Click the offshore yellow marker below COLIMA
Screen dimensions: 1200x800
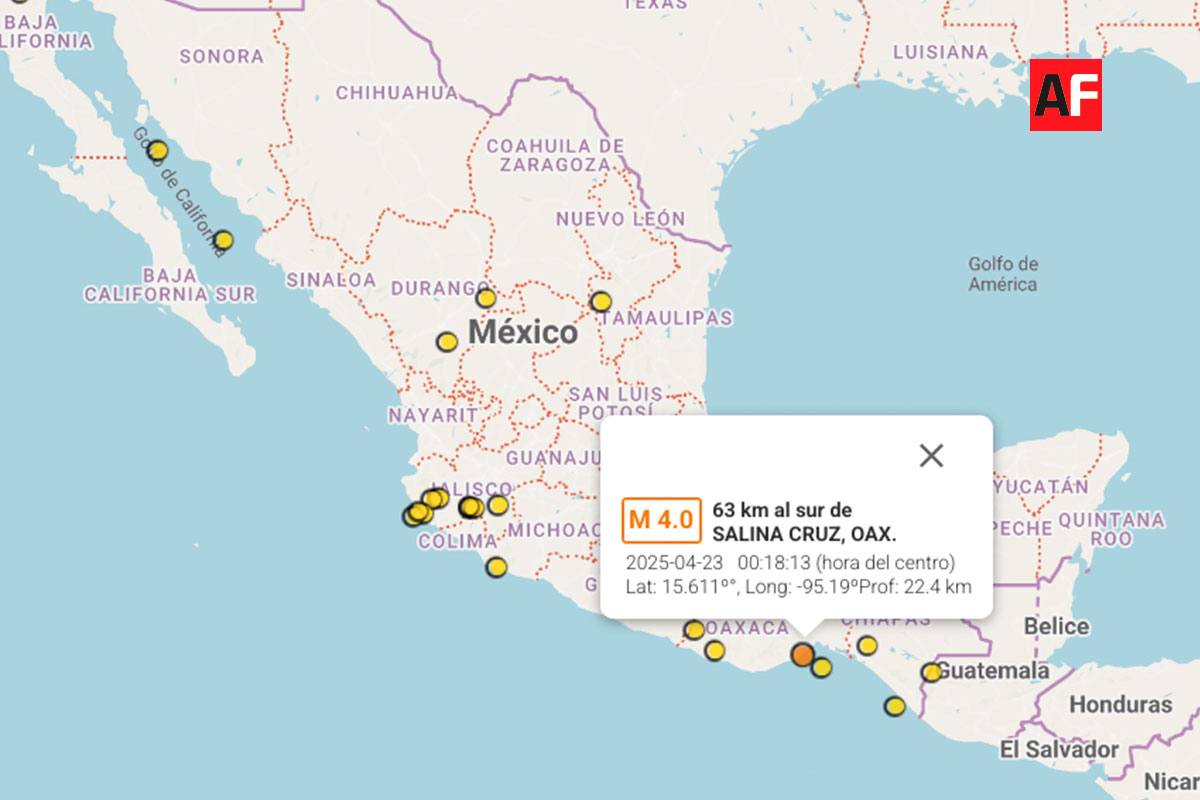[x=496, y=567]
